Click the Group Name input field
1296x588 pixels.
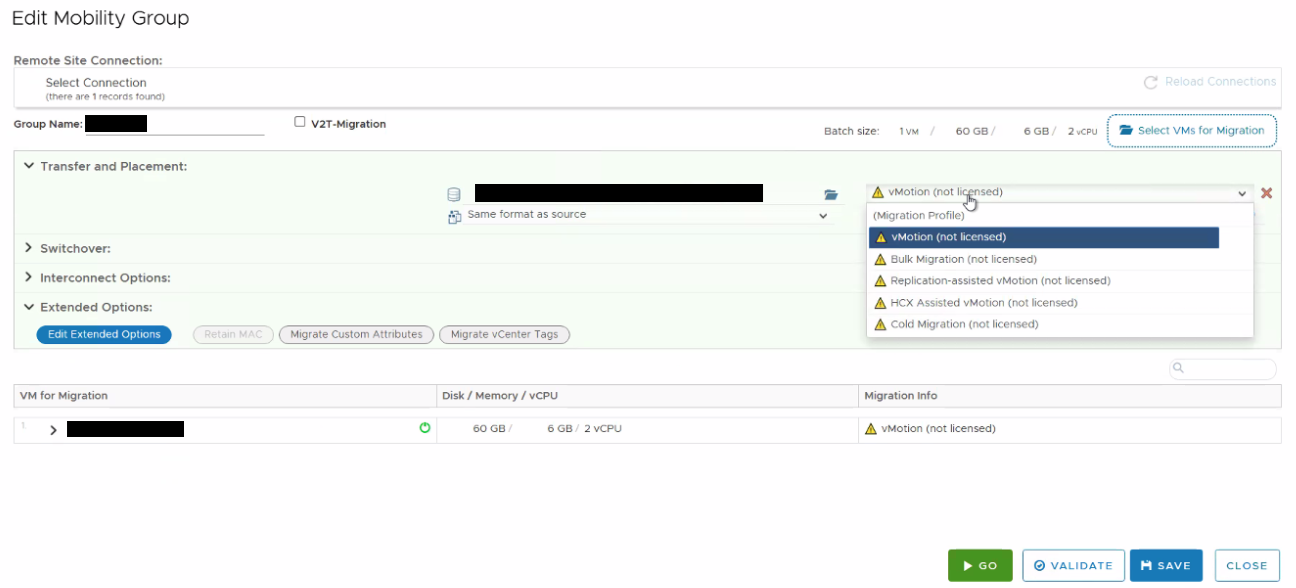coord(175,124)
